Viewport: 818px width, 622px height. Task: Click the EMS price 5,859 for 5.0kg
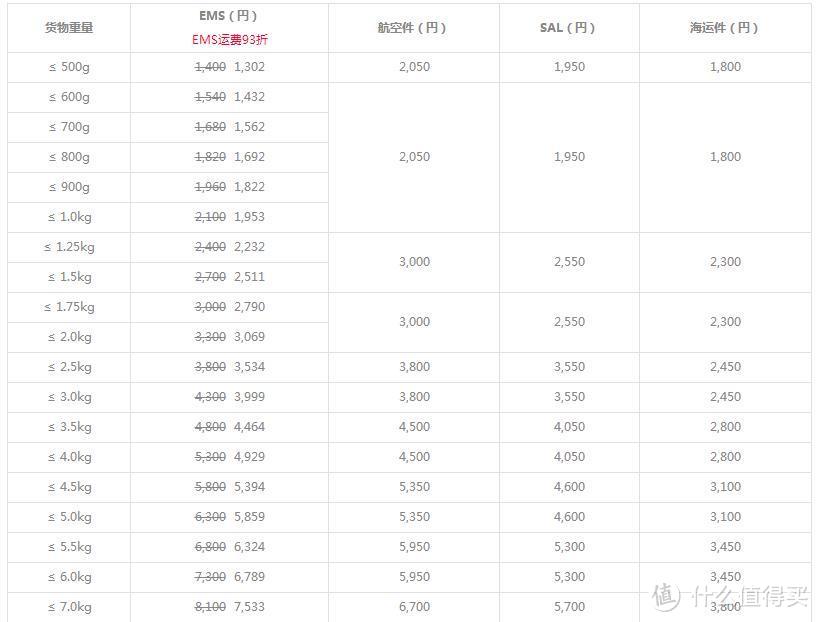click(x=249, y=517)
